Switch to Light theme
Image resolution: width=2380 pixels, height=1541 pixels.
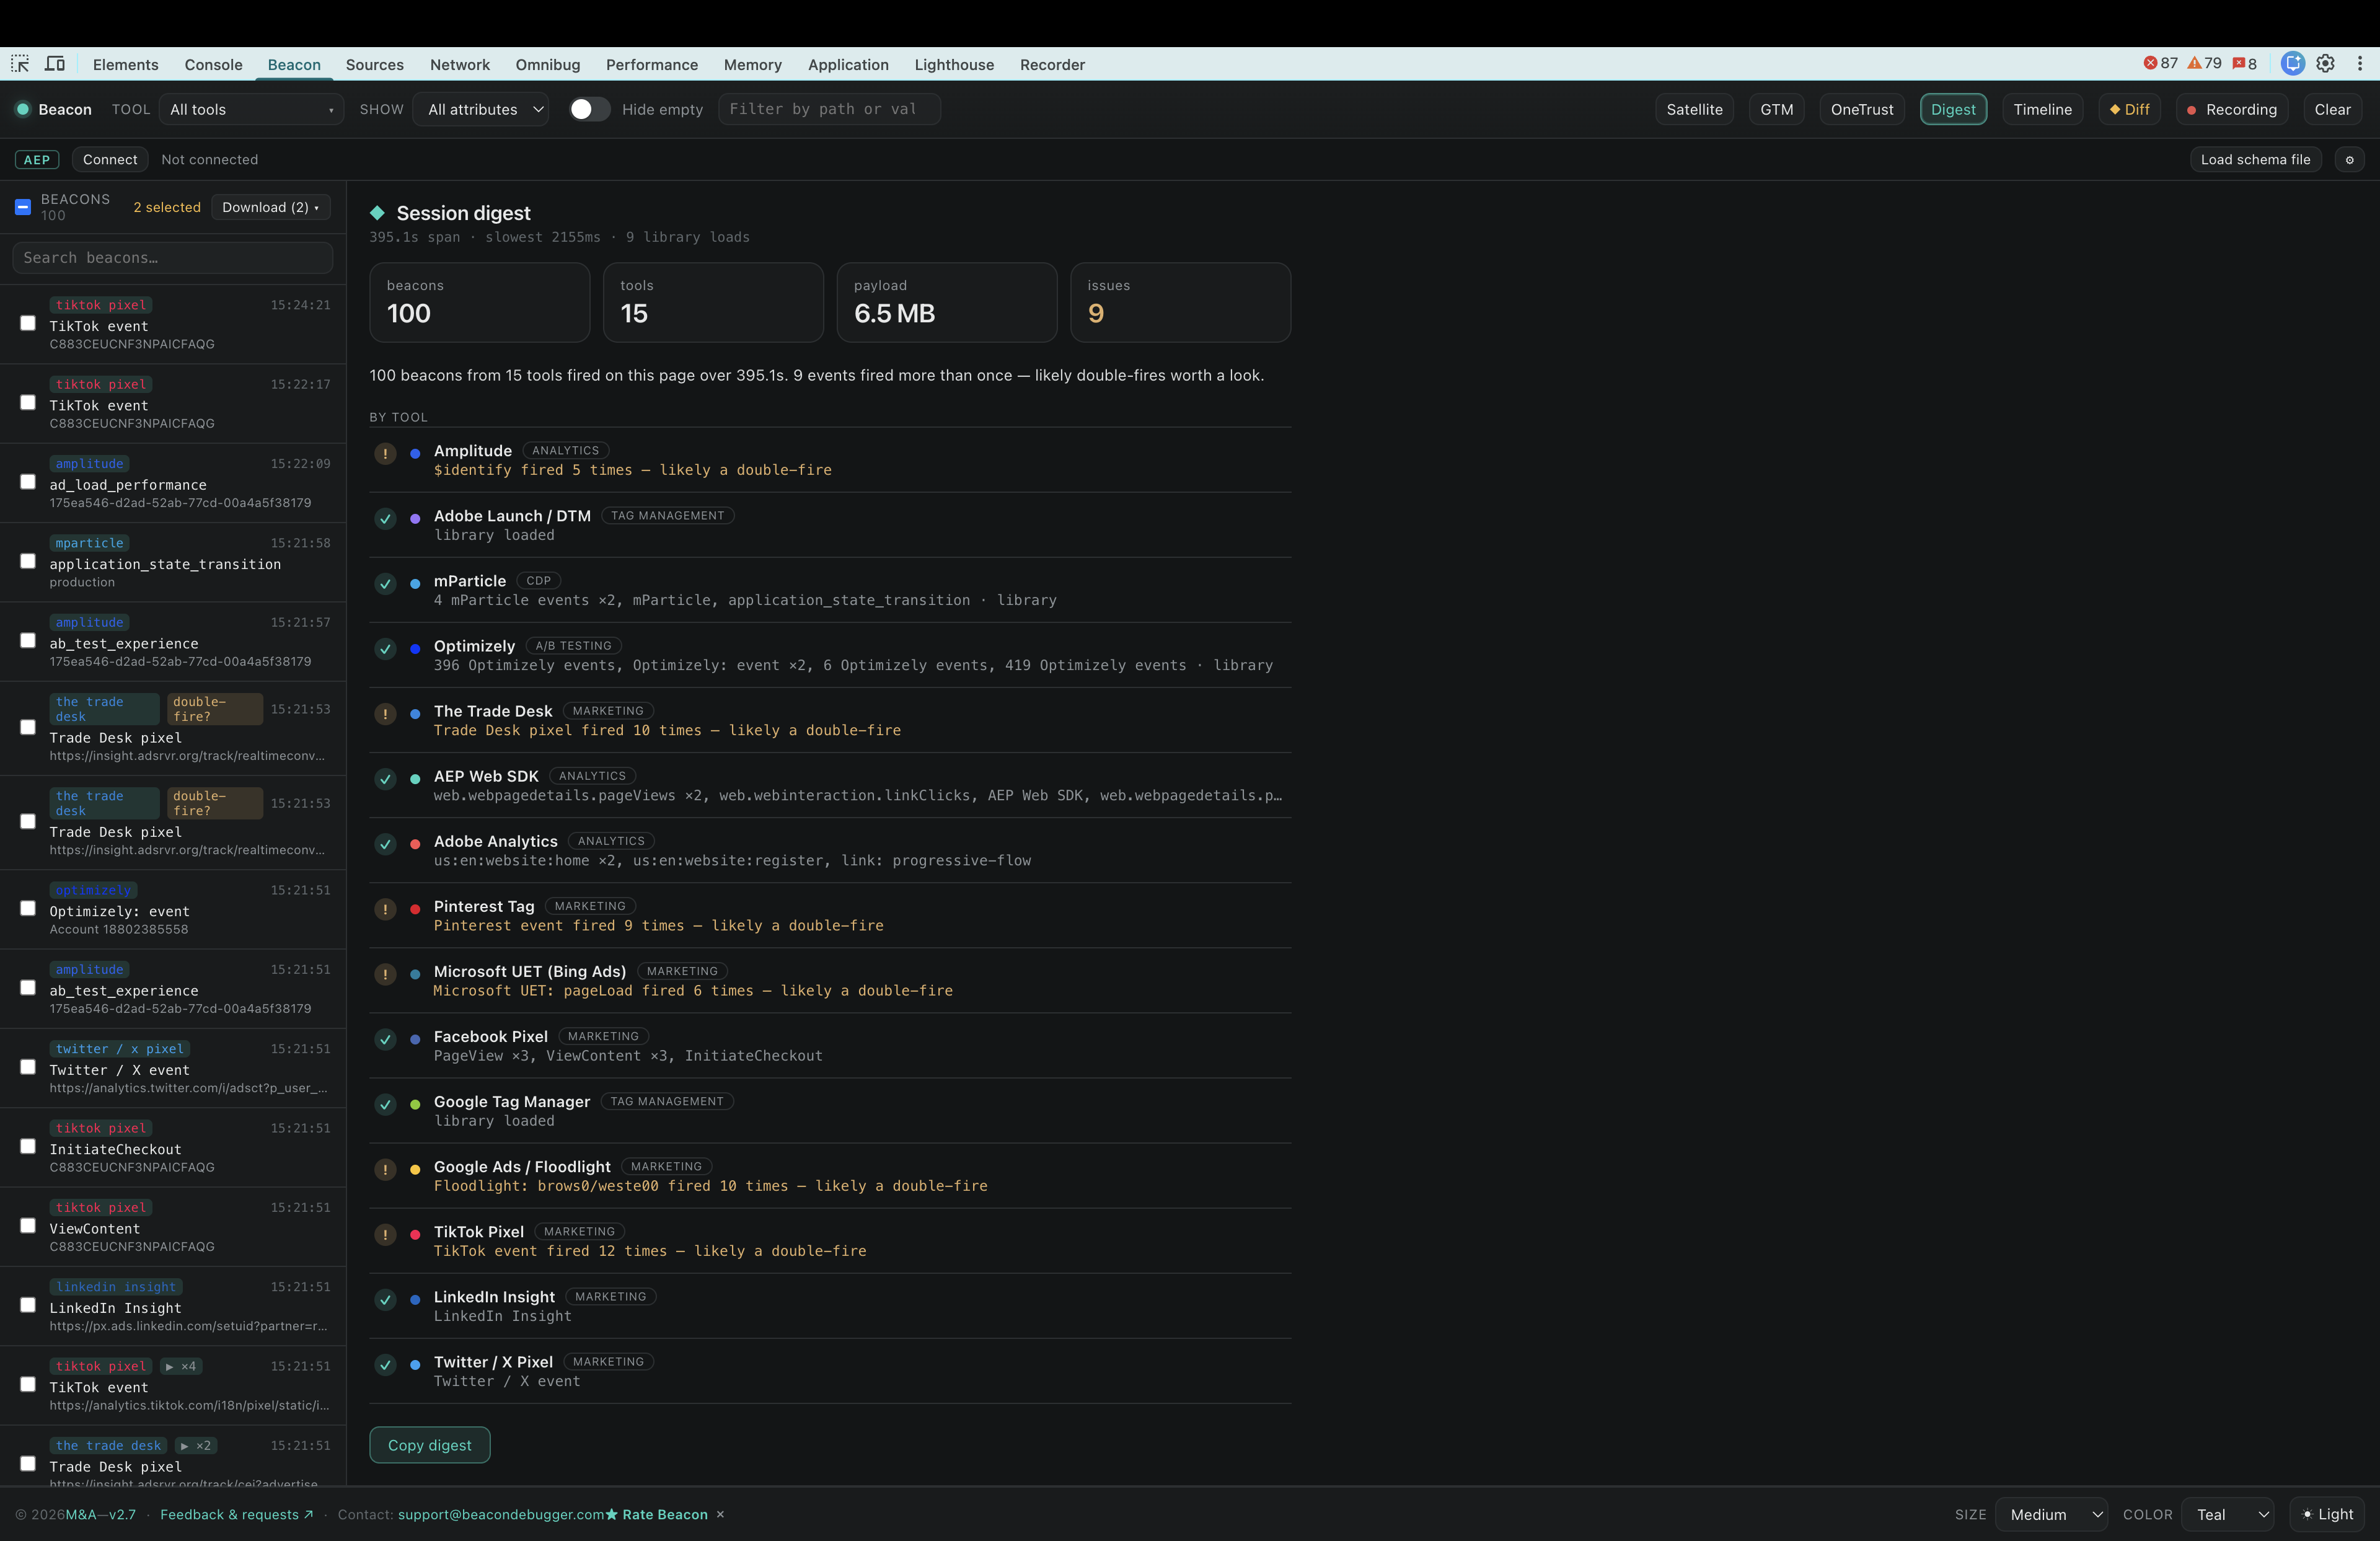[2328, 1514]
